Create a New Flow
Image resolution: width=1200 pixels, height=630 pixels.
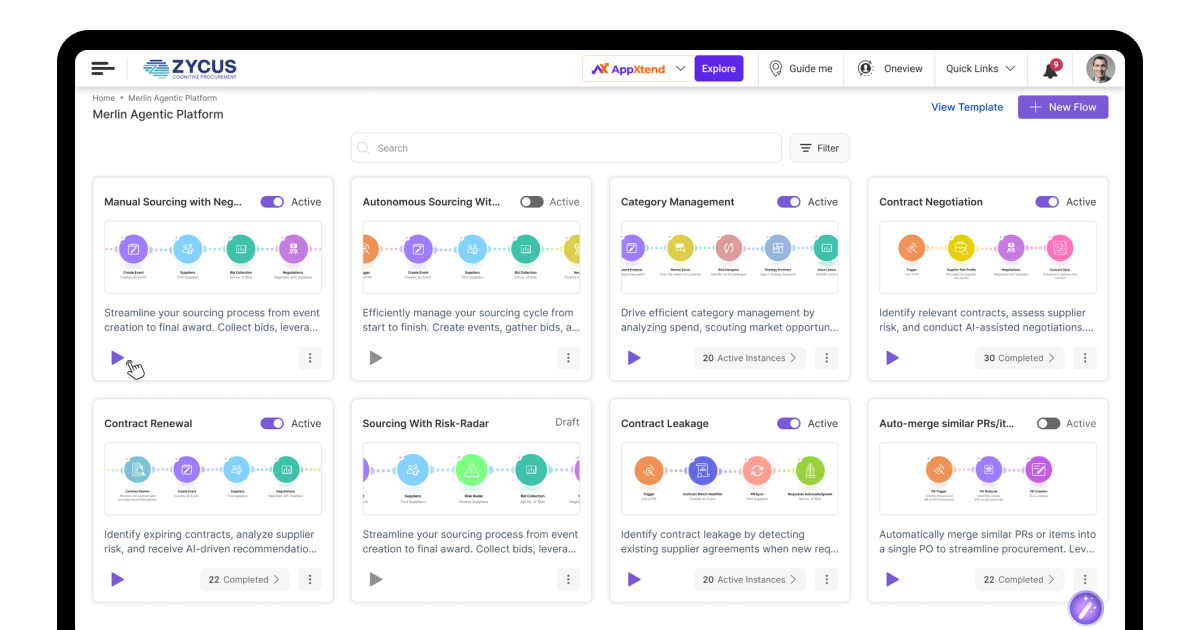(1063, 107)
